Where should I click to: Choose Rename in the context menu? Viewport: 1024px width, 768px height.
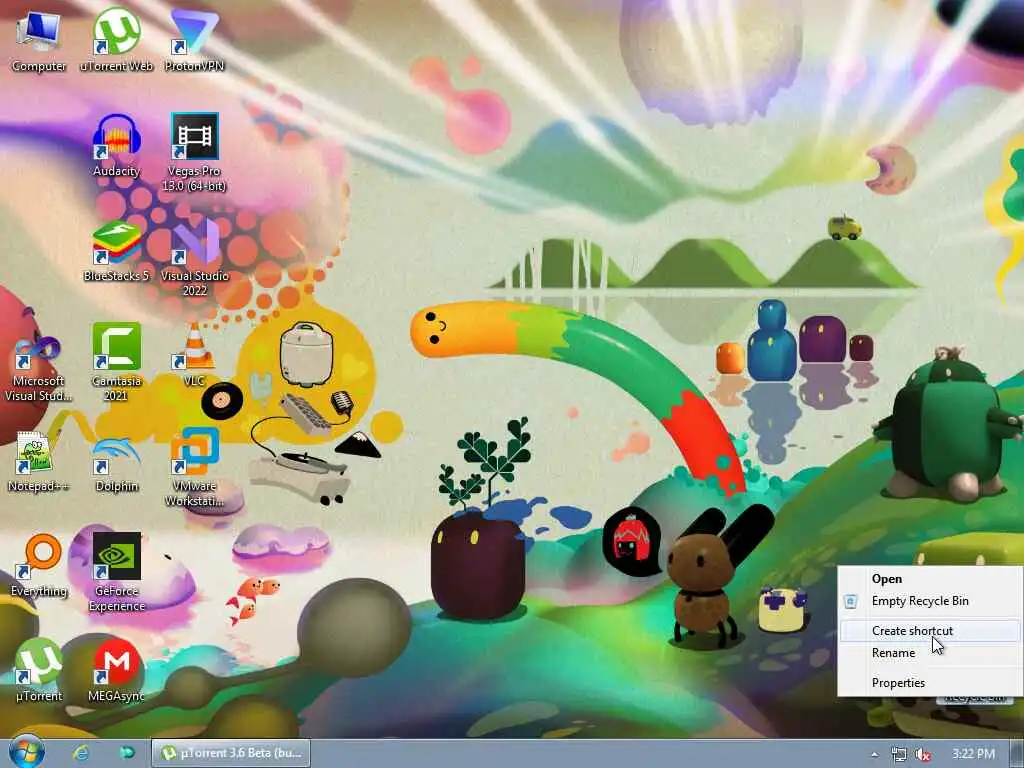tap(929, 653)
